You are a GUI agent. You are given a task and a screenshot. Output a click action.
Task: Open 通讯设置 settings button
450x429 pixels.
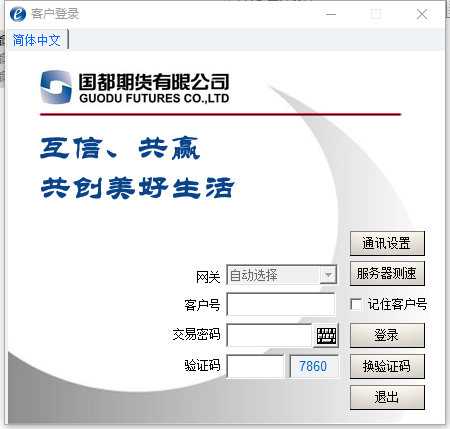click(x=387, y=243)
